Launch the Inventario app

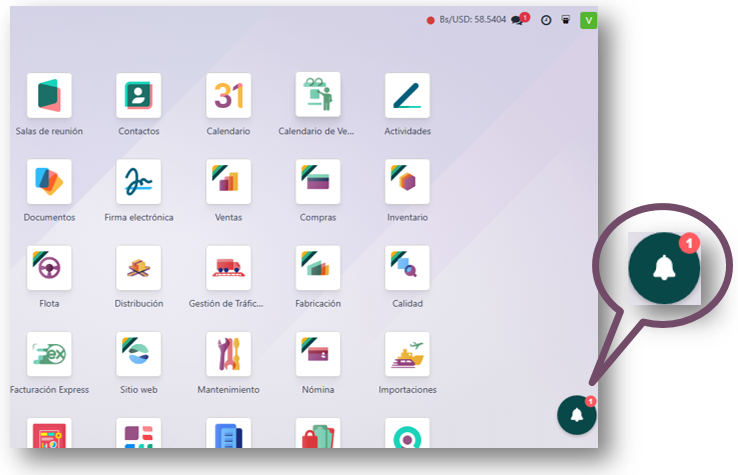(407, 182)
